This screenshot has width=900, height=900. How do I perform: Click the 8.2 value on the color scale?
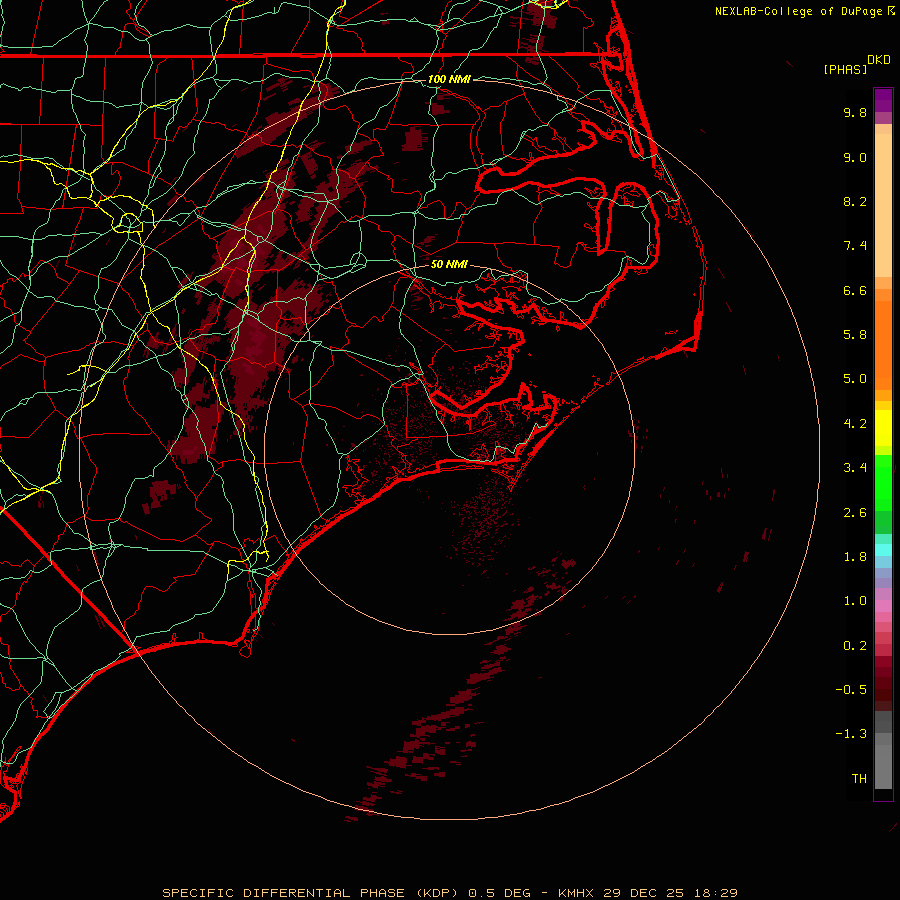point(855,202)
